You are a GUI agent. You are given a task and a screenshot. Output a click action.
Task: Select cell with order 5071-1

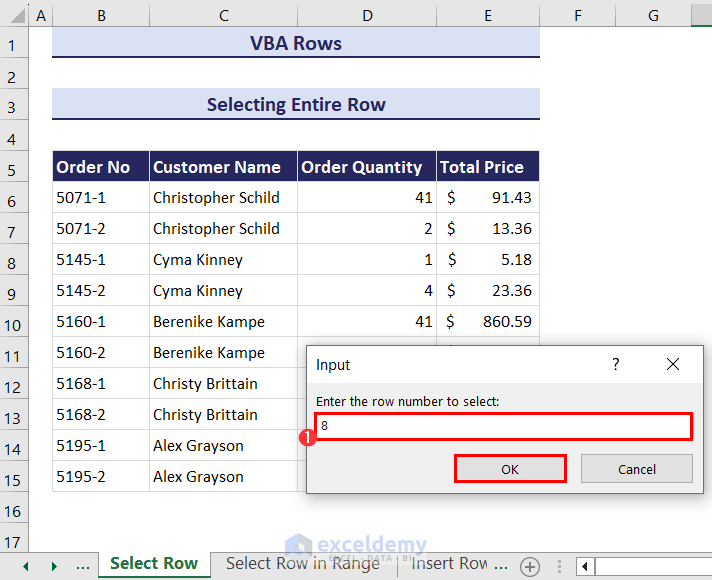click(x=101, y=198)
